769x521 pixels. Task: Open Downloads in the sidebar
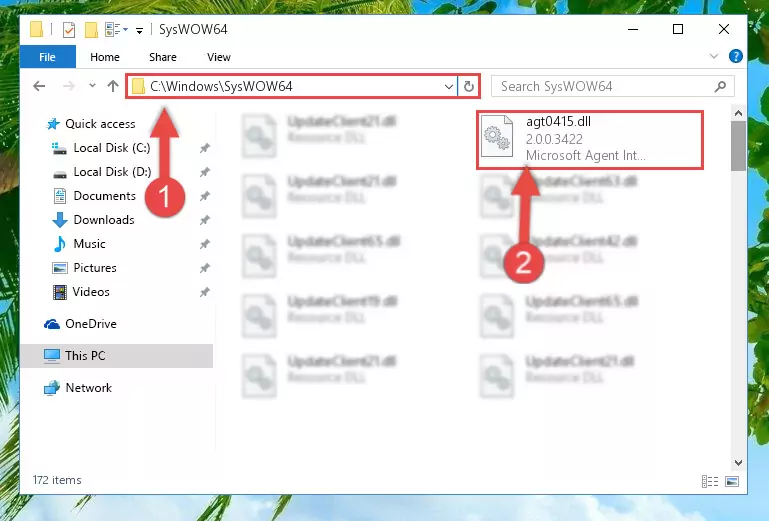click(104, 220)
